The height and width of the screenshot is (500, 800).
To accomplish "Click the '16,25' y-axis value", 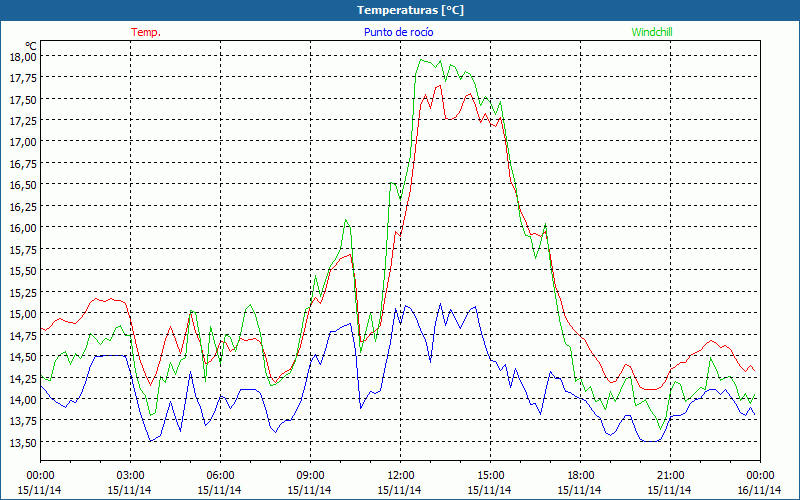I will coord(23,206).
